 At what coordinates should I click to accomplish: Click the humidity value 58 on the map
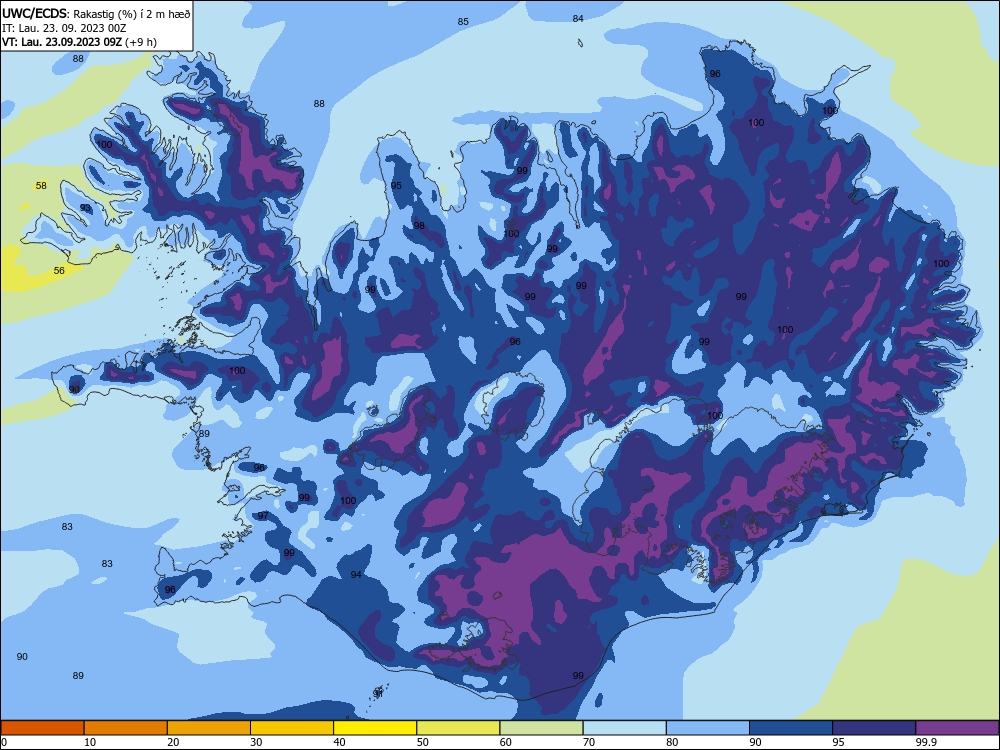41,186
